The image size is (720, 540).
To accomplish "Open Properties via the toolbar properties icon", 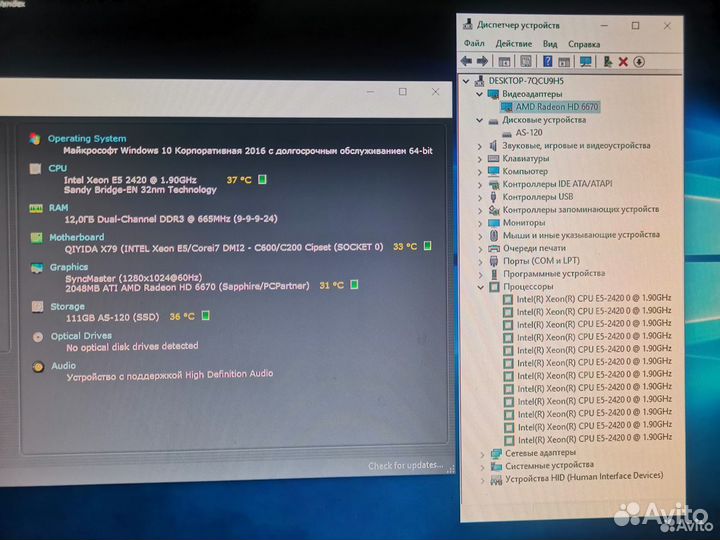I will coord(526,61).
